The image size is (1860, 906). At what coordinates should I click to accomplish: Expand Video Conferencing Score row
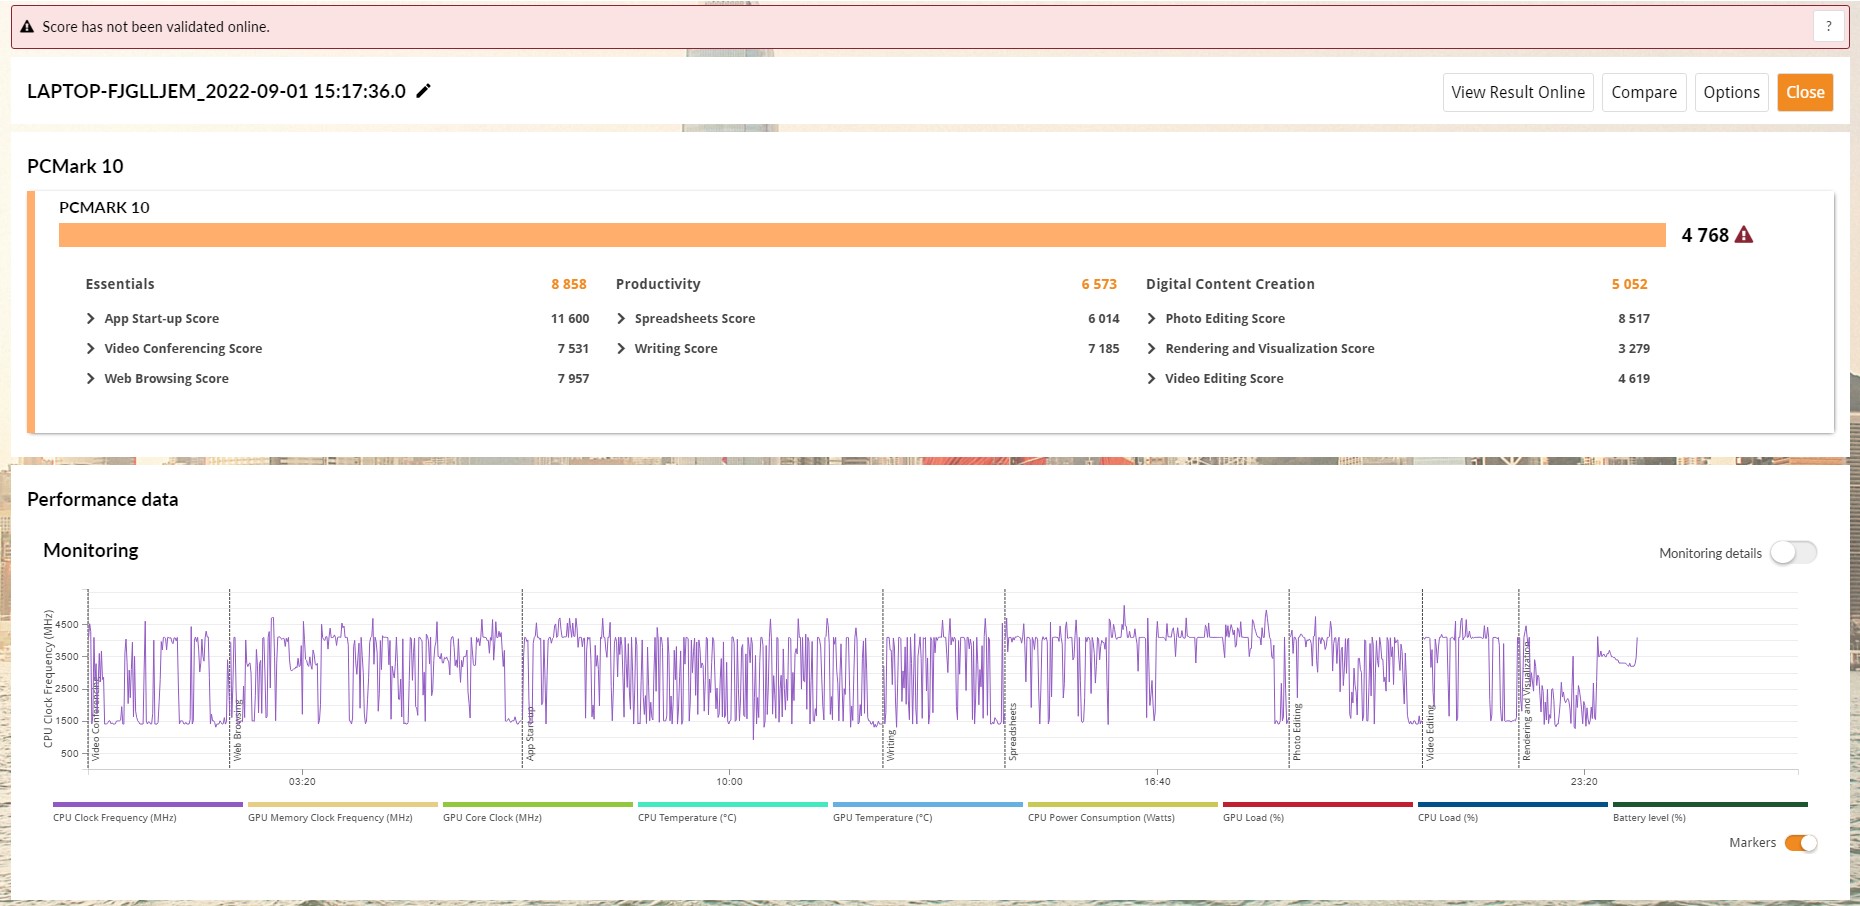coord(91,349)
